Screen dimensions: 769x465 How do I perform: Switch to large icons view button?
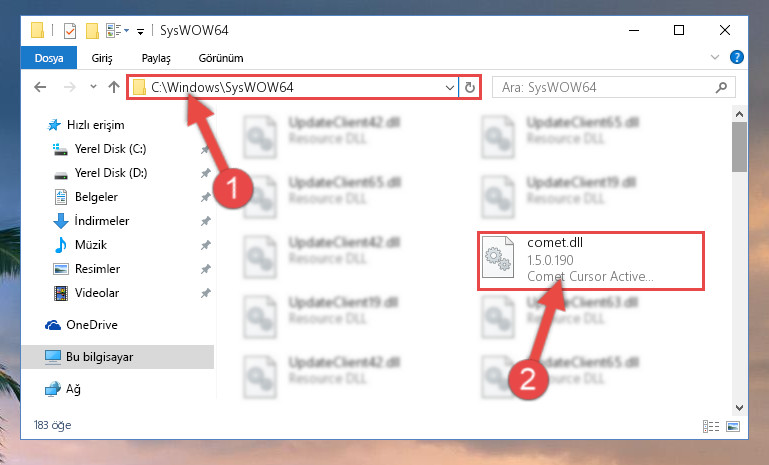pos(733,426)
